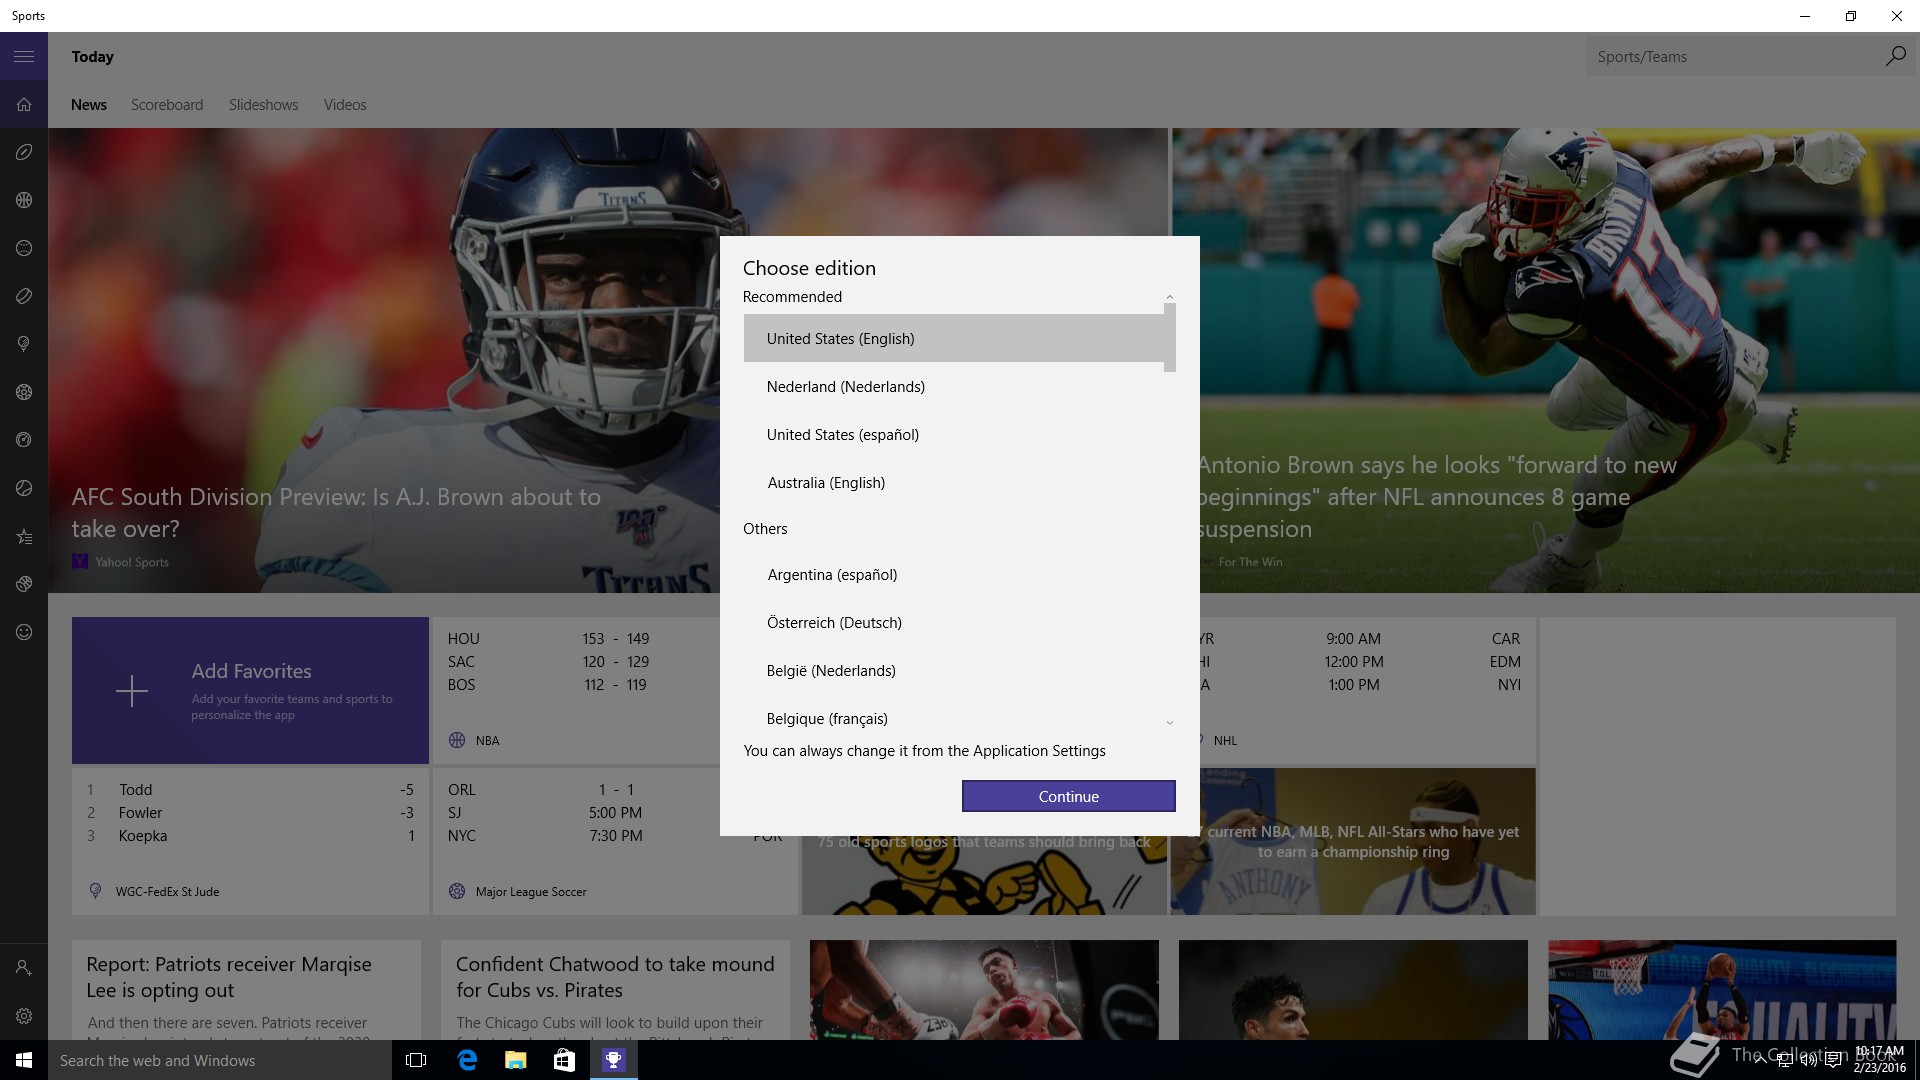The image size is (1920, 1080).
Task: Click the edition list scroll-down arrow
Action: (x=1170, y=722)
